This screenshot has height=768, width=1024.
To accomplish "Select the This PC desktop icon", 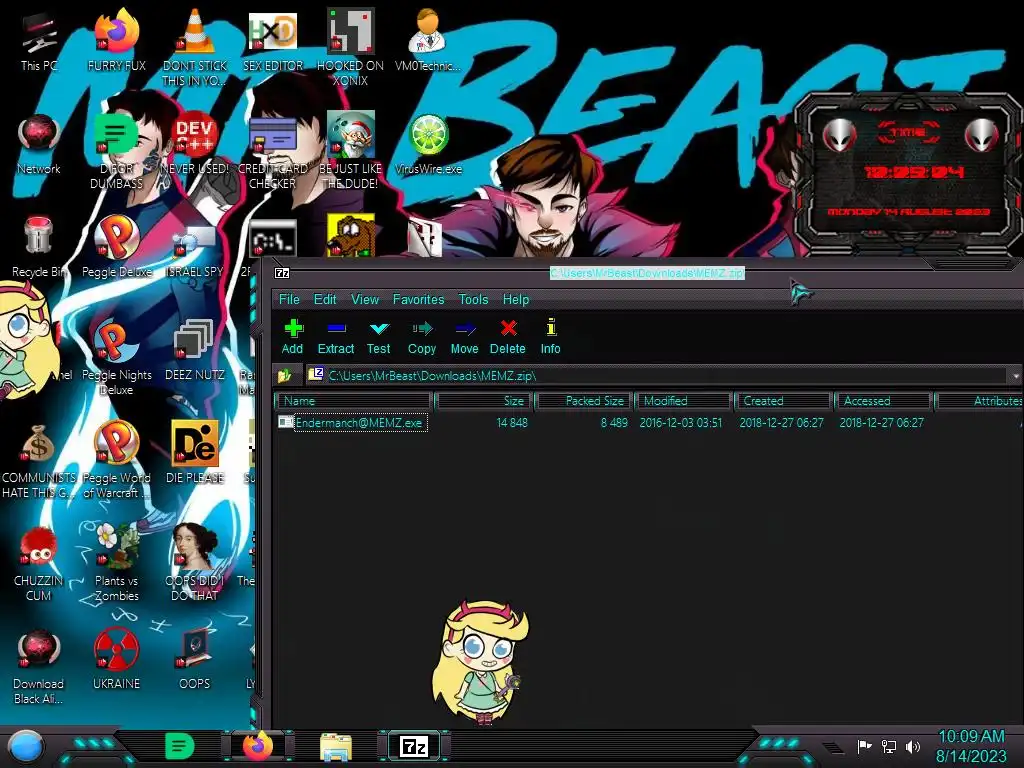I will pyautogui.click(x=39, y=42).
